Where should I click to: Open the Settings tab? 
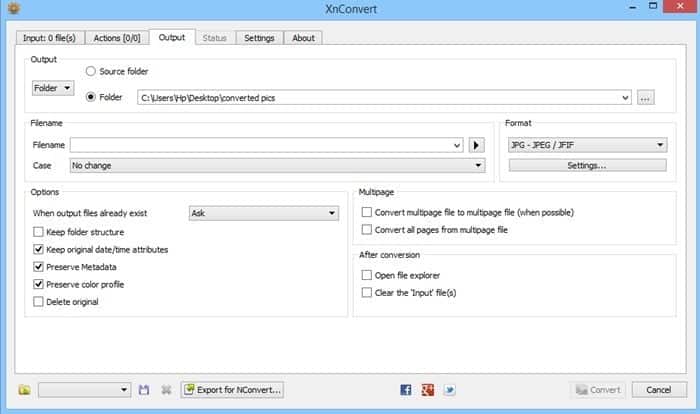coord(259,38)
